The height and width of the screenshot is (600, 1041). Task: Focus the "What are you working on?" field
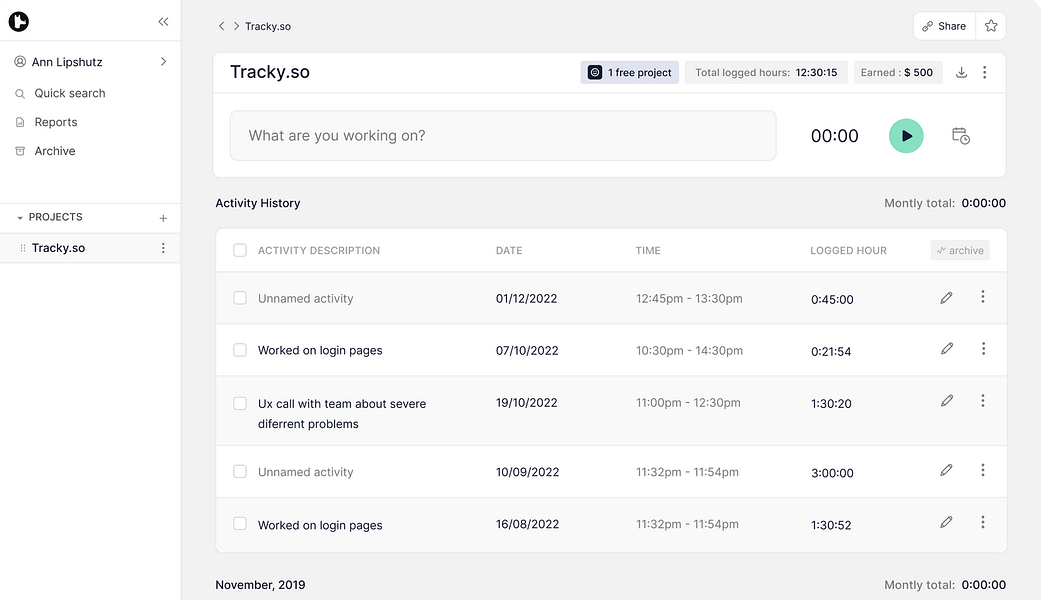point(503,135)
